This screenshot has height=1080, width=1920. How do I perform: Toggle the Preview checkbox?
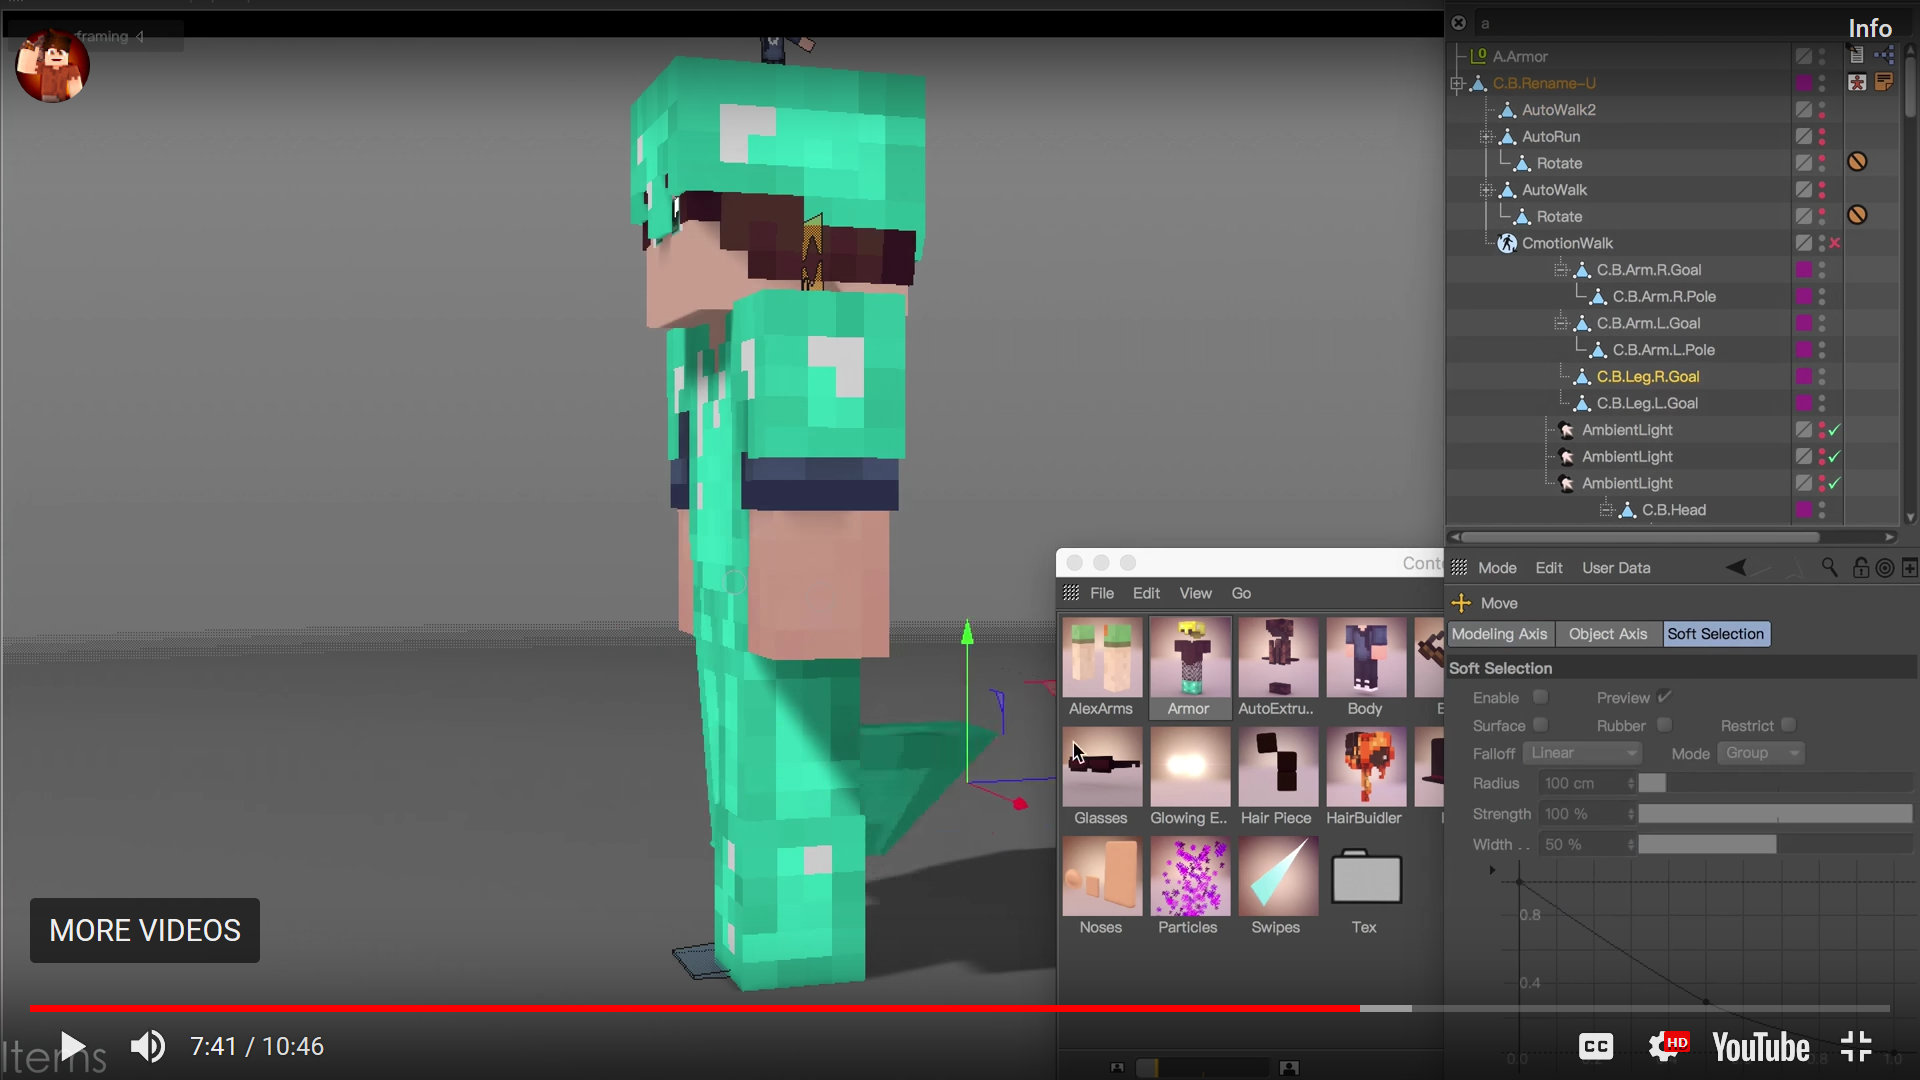tap(1664, 697)
